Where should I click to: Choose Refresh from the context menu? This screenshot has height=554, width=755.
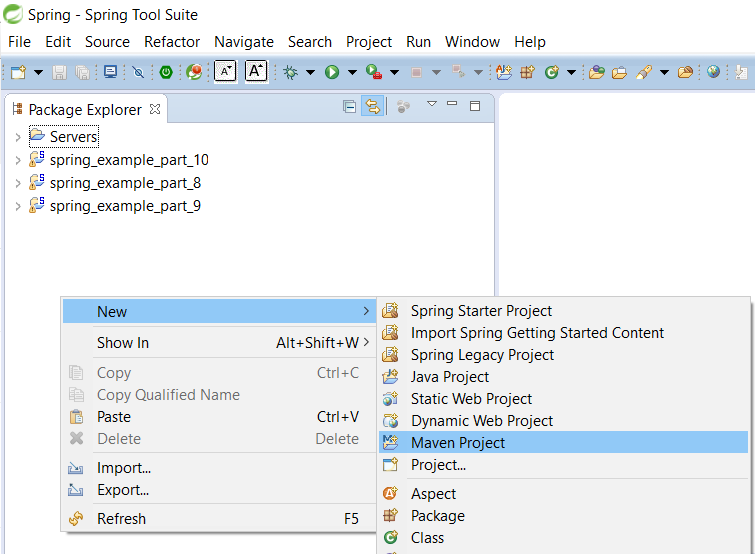(219, 519)
